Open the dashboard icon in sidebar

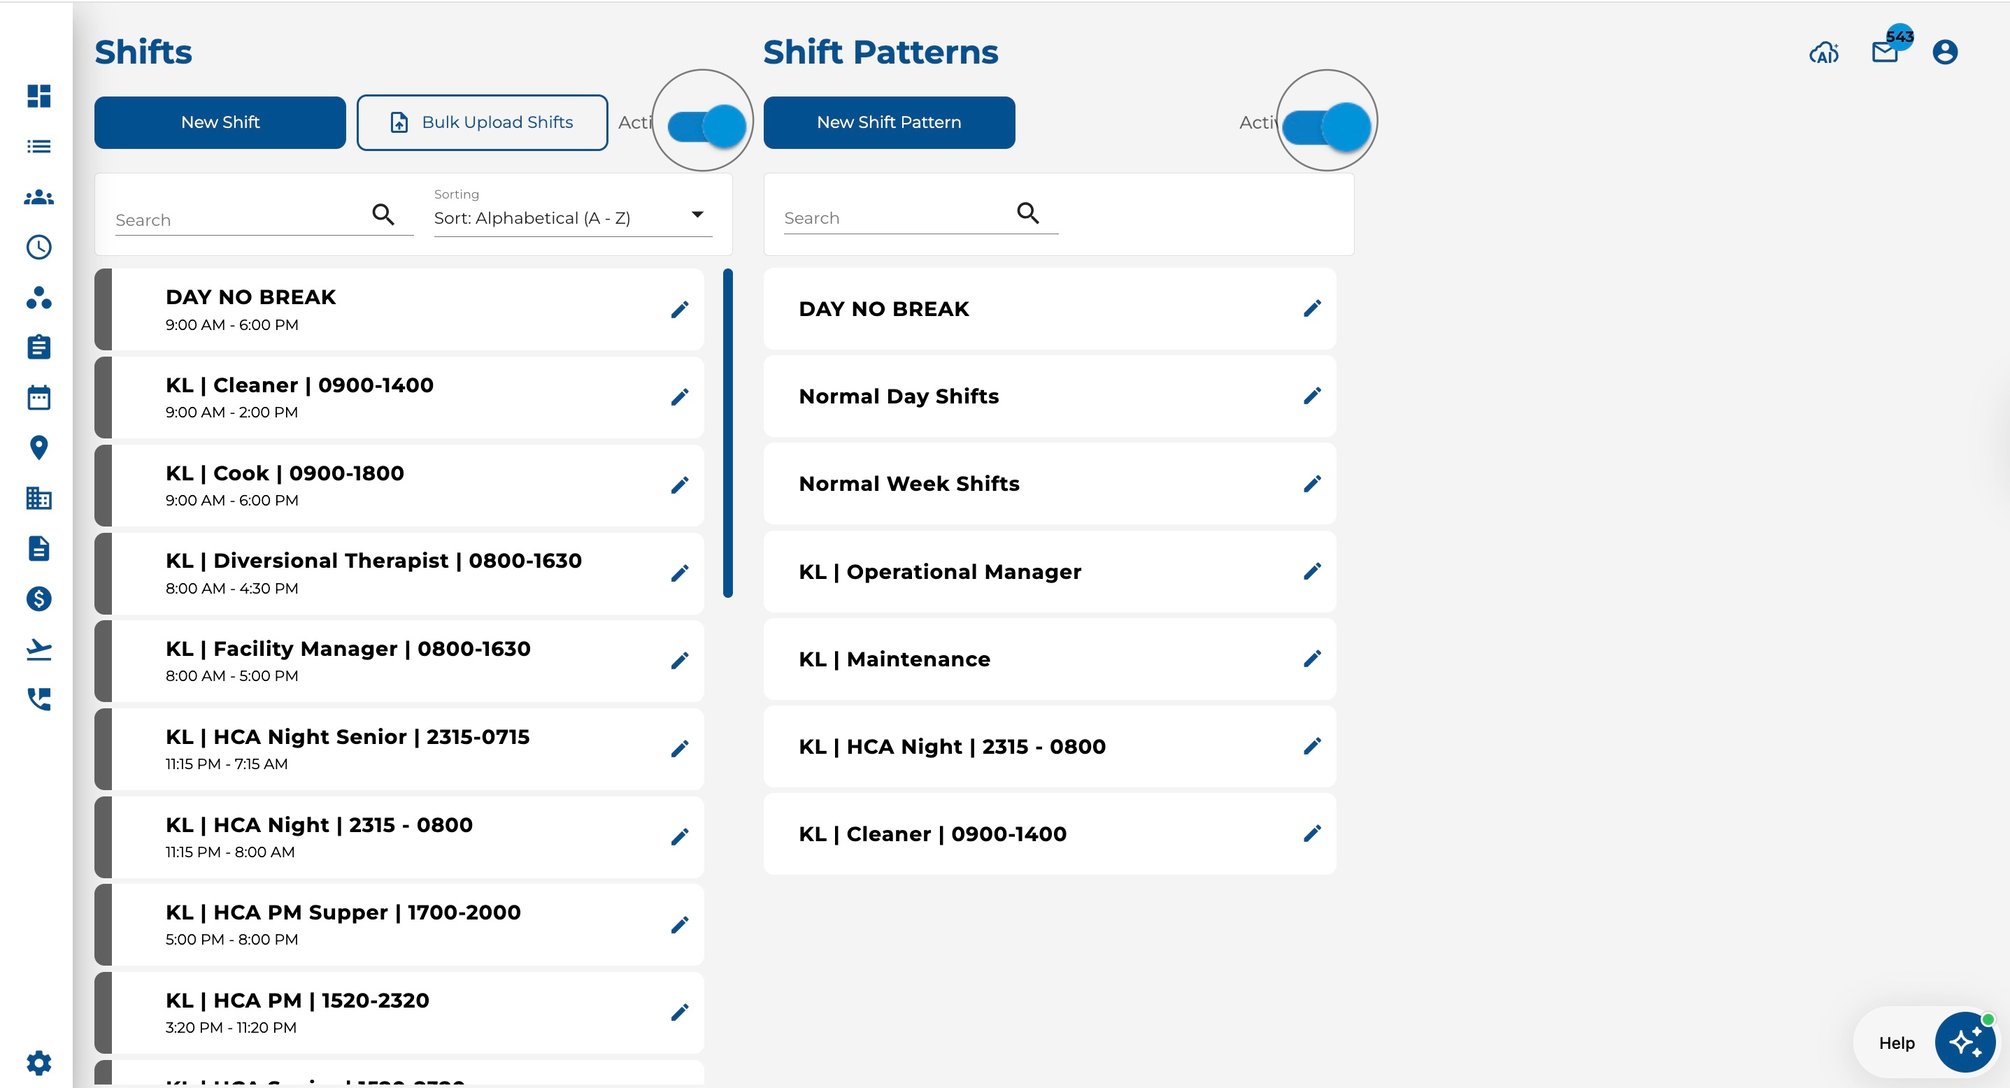click(x=39, y=96)
